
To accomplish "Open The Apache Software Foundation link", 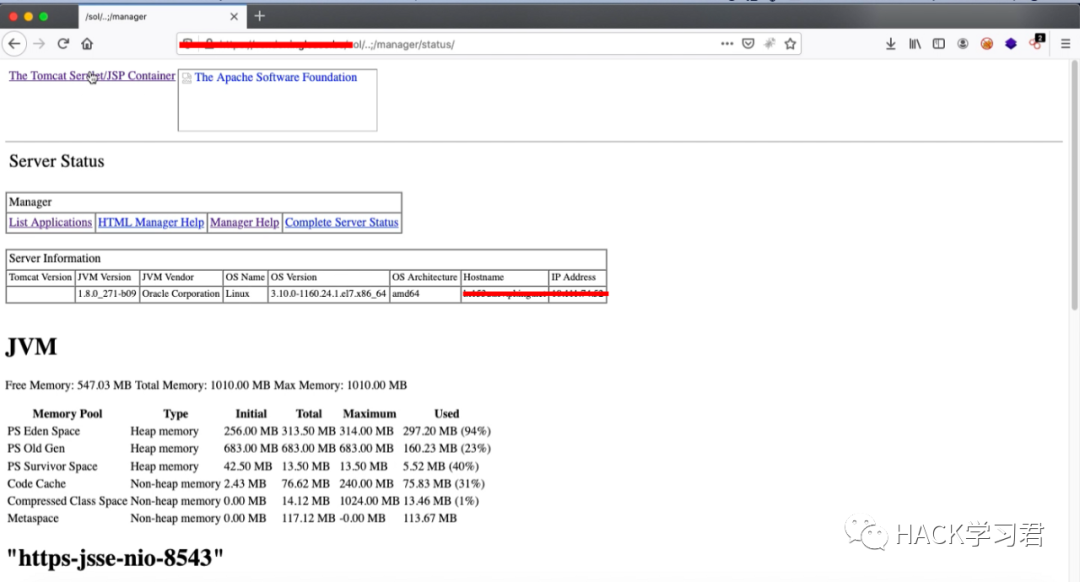I will coord(276,77).
